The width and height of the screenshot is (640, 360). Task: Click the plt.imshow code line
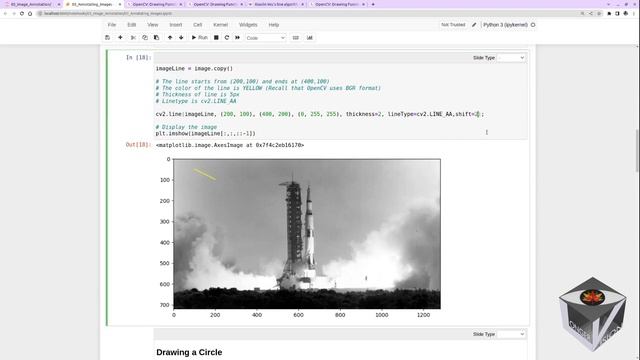205,133
